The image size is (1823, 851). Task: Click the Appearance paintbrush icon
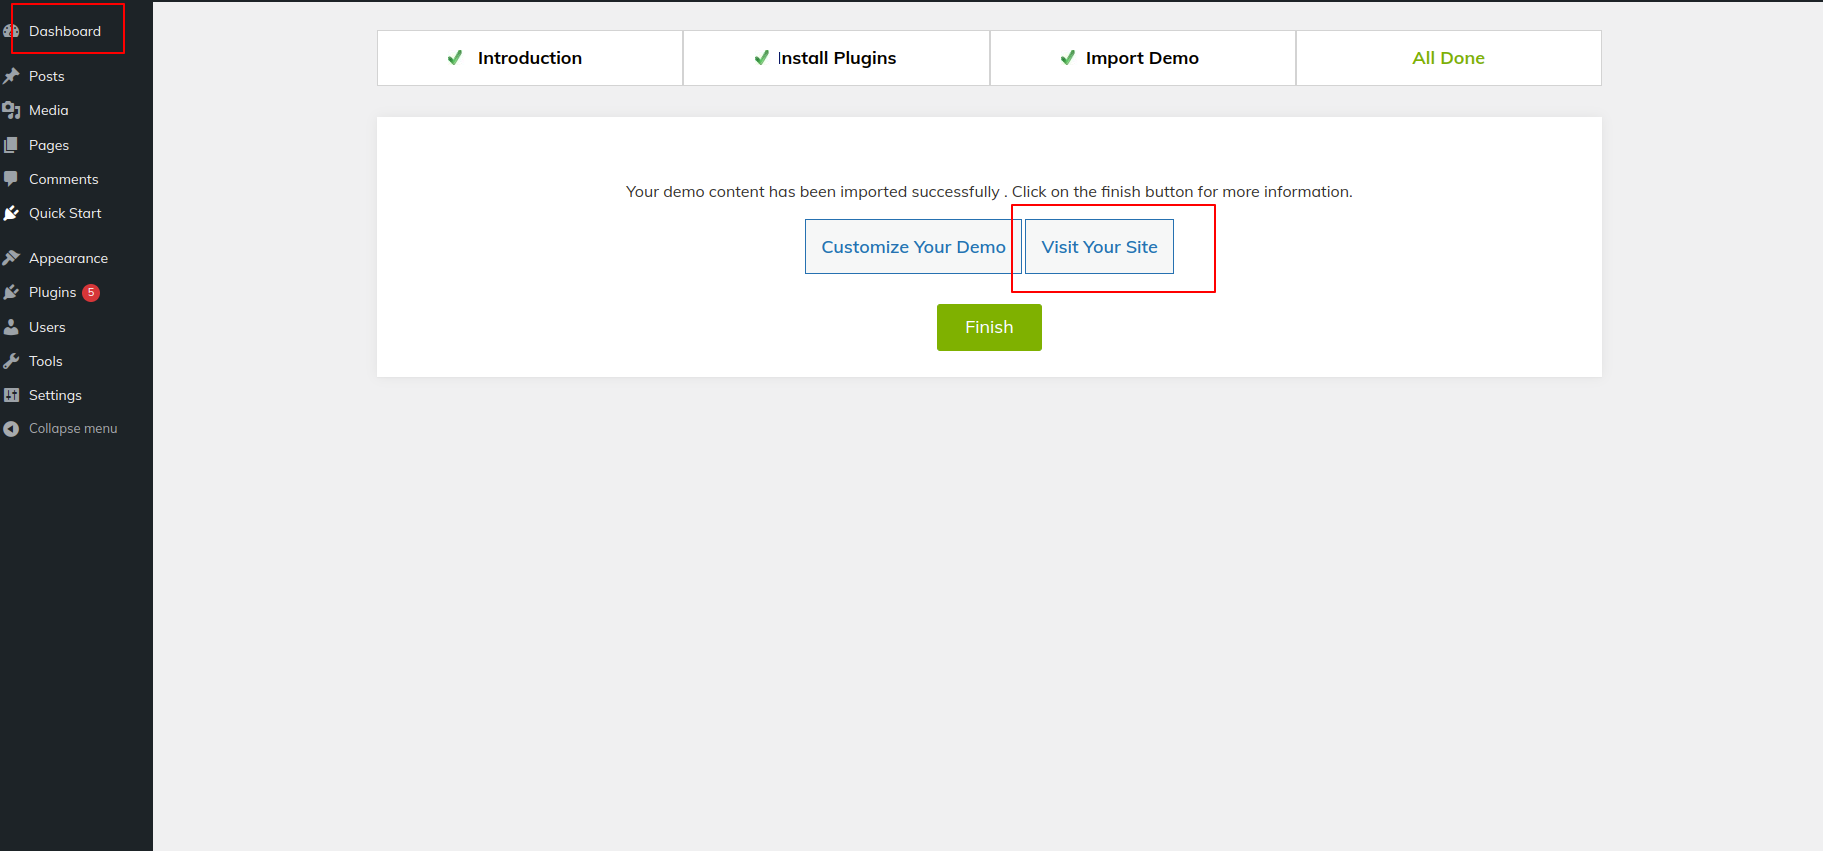click(x=11, y=258)
